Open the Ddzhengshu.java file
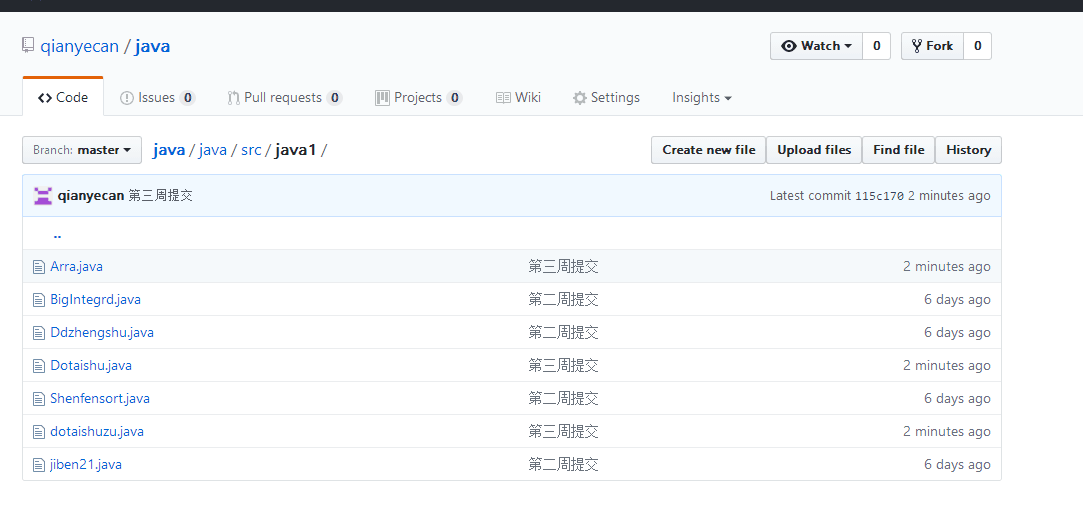This screenshot has width=1083, height=530. coord(102,333)
